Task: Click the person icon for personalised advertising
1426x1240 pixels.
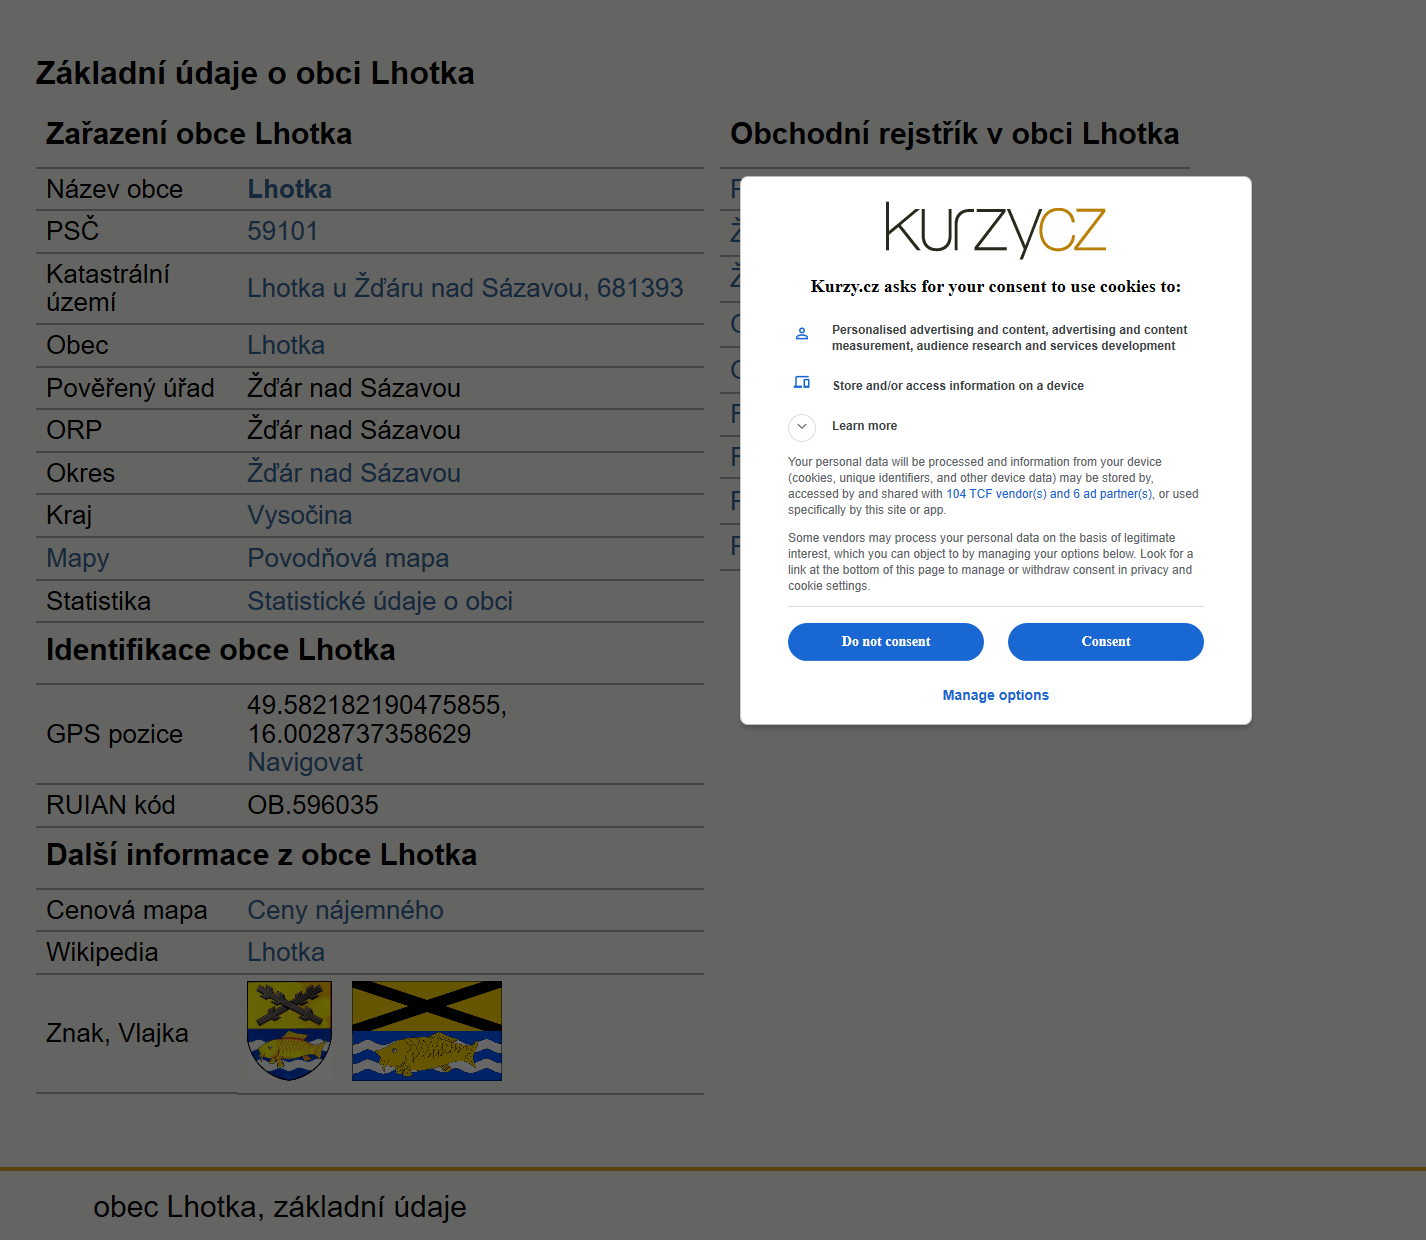Action: click(x=802, y=334)
